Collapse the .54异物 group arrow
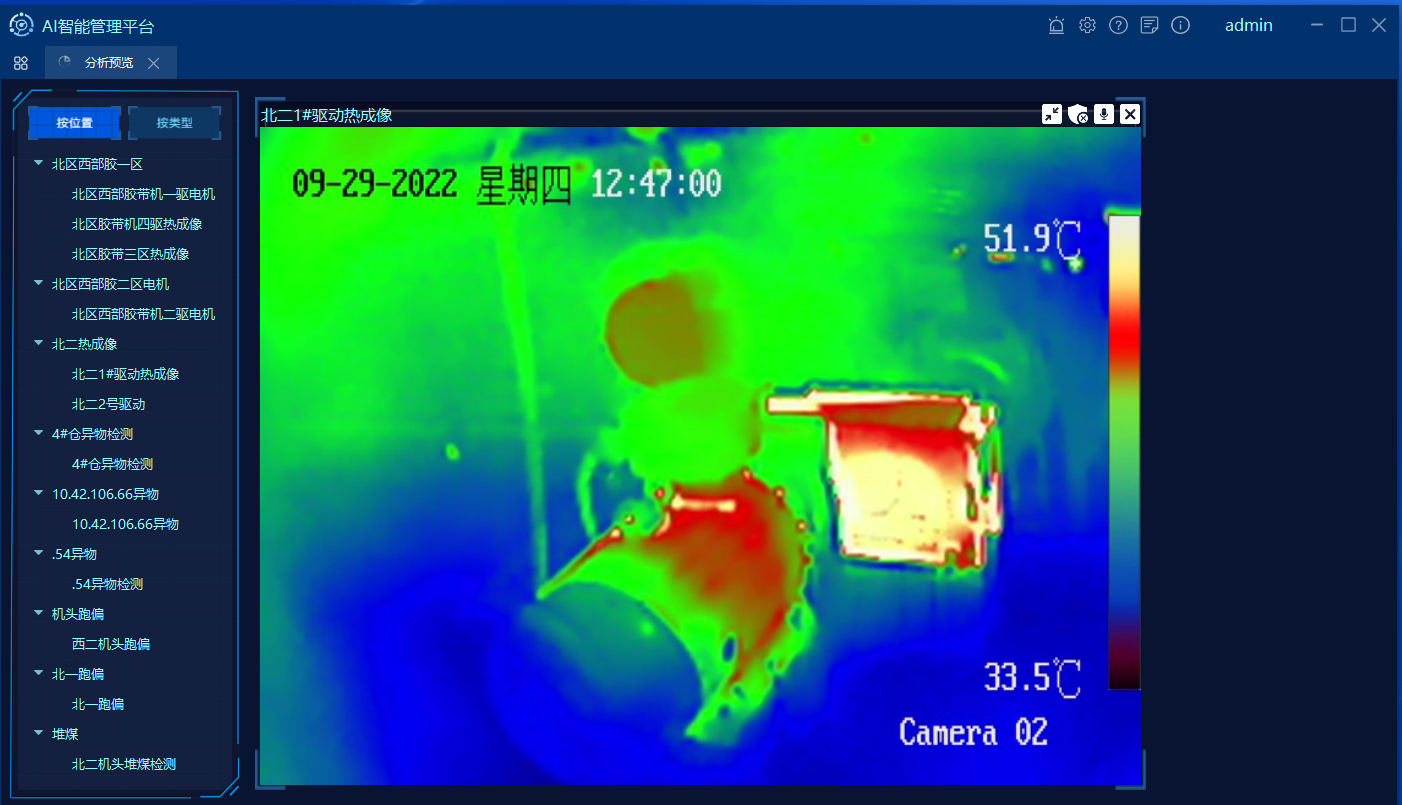 click(38, 553)
